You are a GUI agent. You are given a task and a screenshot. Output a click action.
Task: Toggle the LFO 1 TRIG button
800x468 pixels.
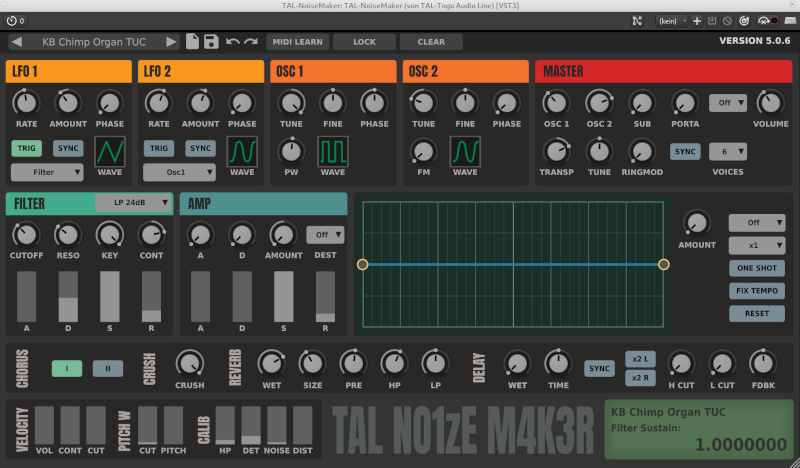pyautogui.click(x=27, y=148)
